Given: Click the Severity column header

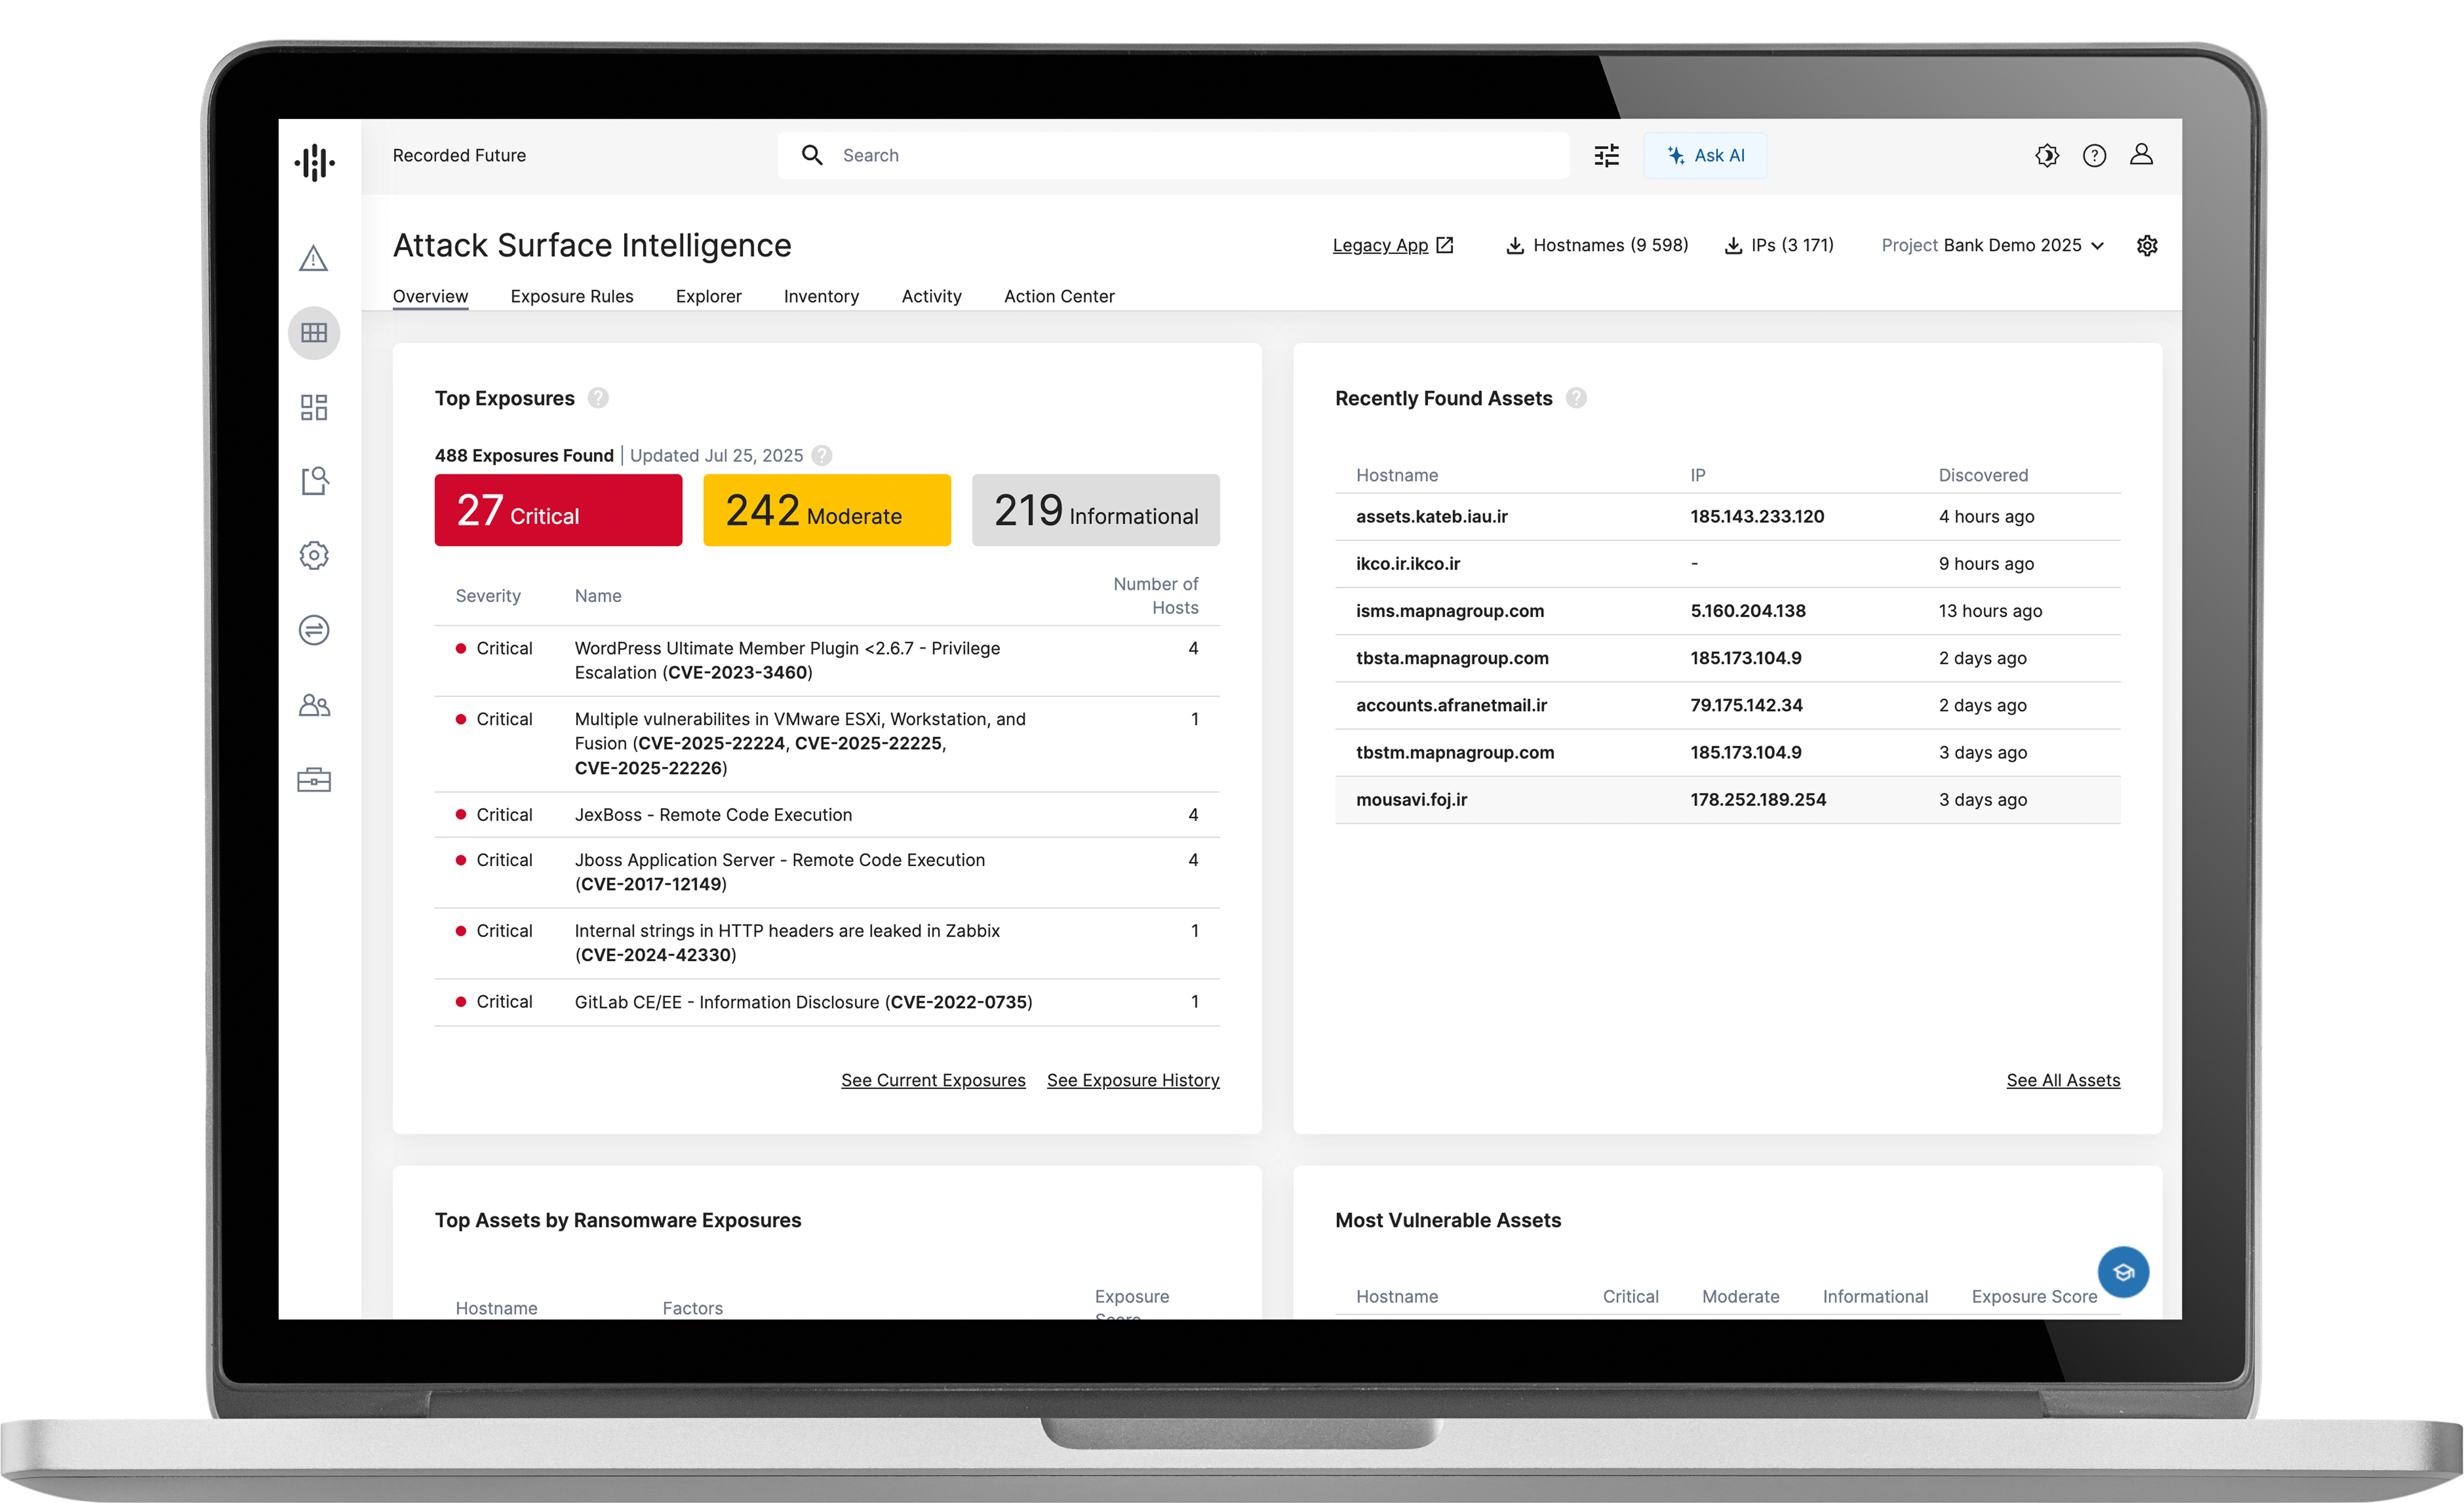Looking at the screenshot, I should (488, 595).
